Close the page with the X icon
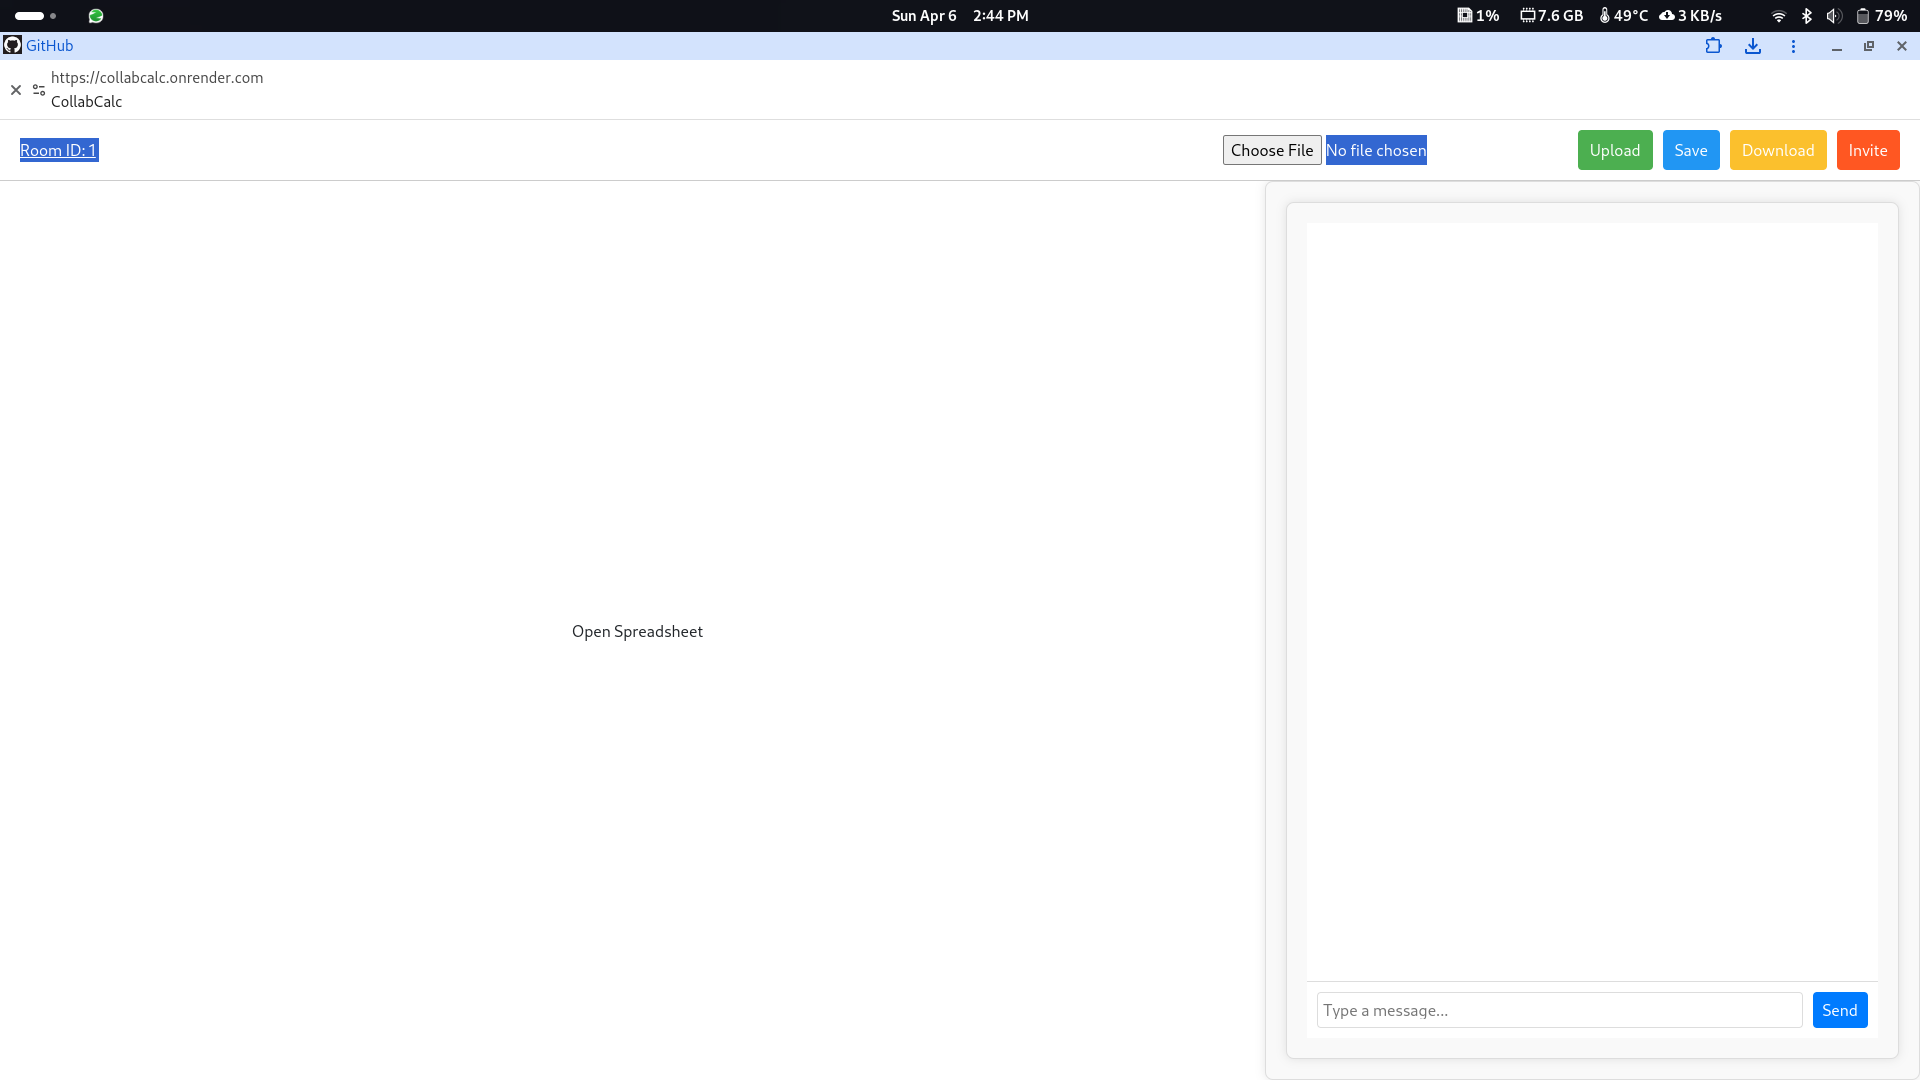This screenshot has width=1920, height=1080. coord(16,90)
